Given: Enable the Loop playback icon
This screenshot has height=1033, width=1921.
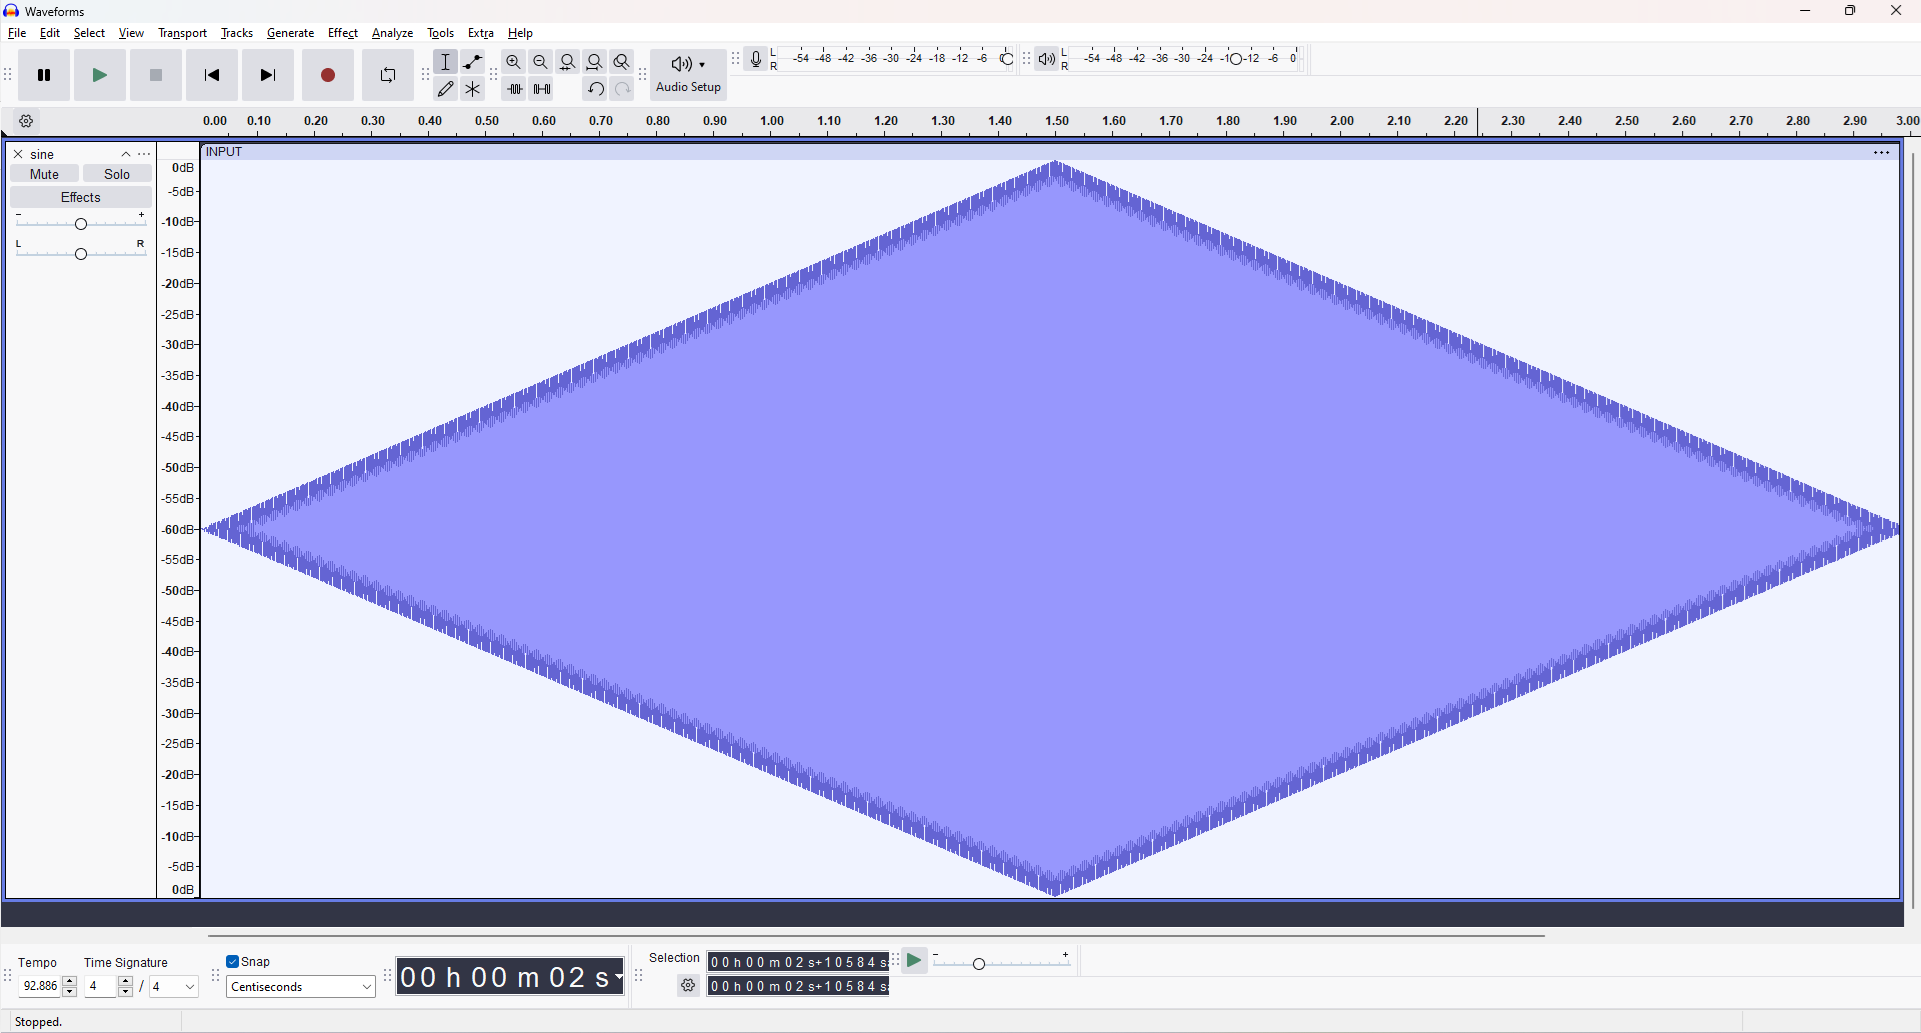Looking at the screenshot, I should pyautogui.click(x=388, y=76).
